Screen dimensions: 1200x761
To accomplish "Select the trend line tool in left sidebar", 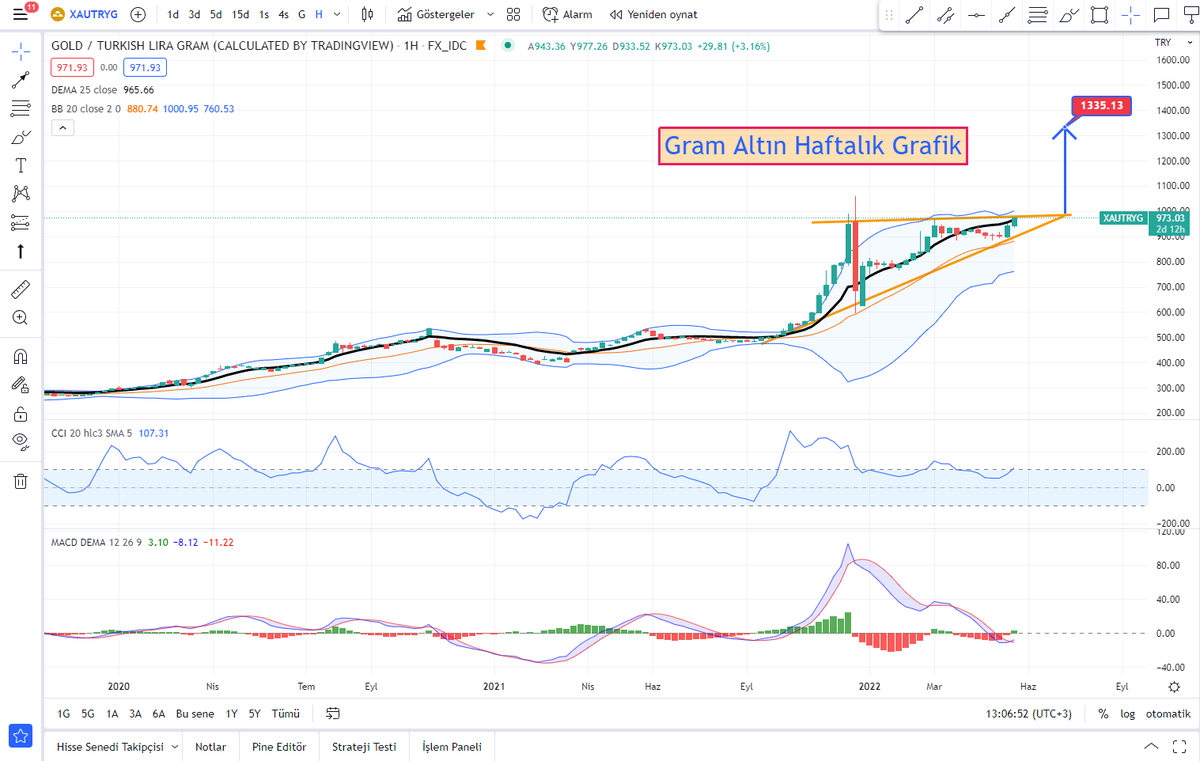I will click(20, 80).
